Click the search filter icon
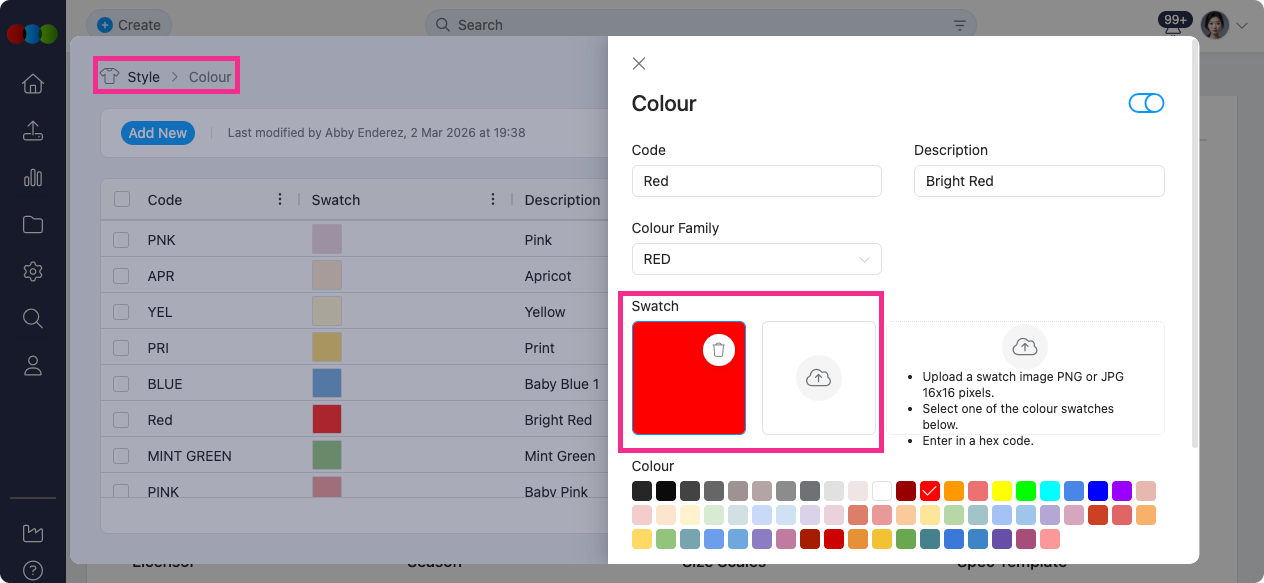 [x=959, y=25]
